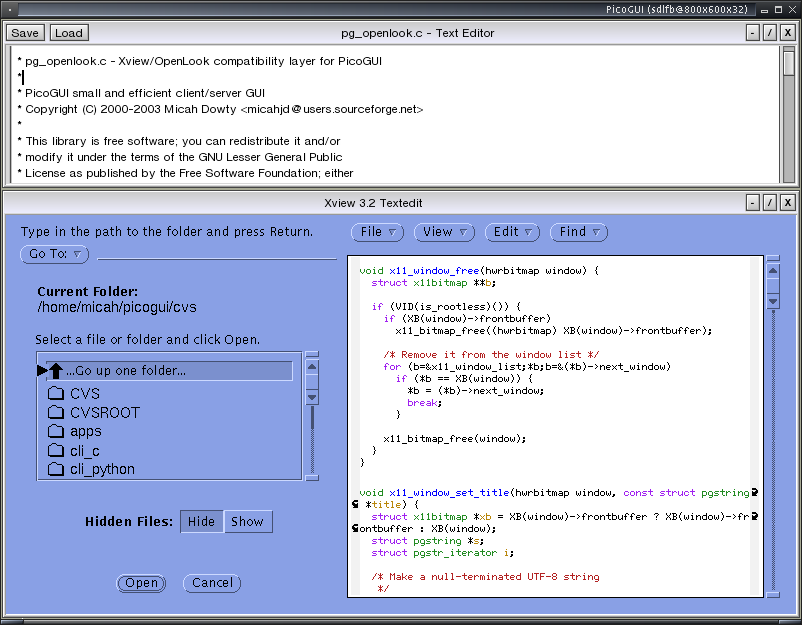This screenshot has height=625, width=802.
Task: Open the Edit menu dropdown
Action: [512, 232]
